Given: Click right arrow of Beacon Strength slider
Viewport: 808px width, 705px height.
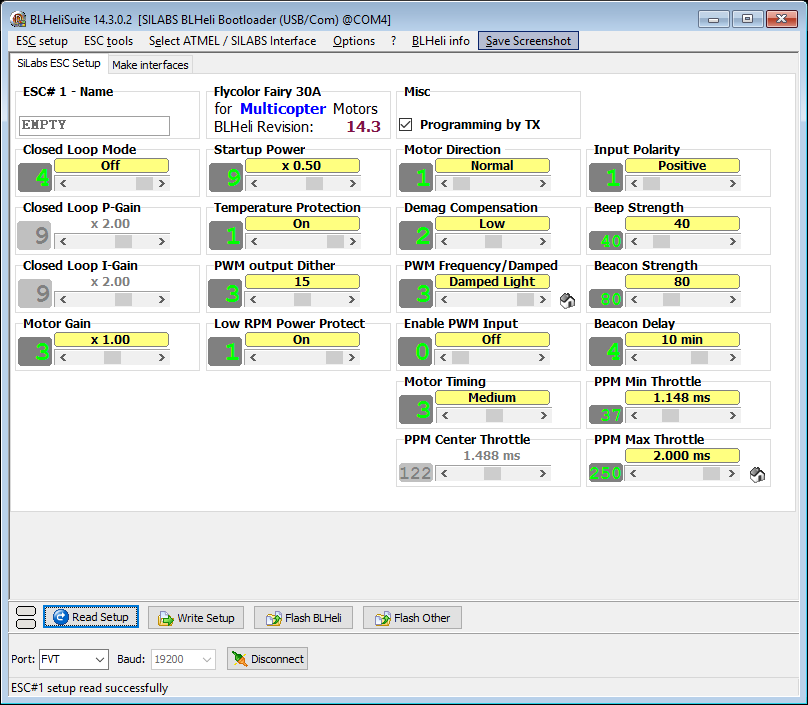Looking at the screenshot, I should (x=732, y=299).
